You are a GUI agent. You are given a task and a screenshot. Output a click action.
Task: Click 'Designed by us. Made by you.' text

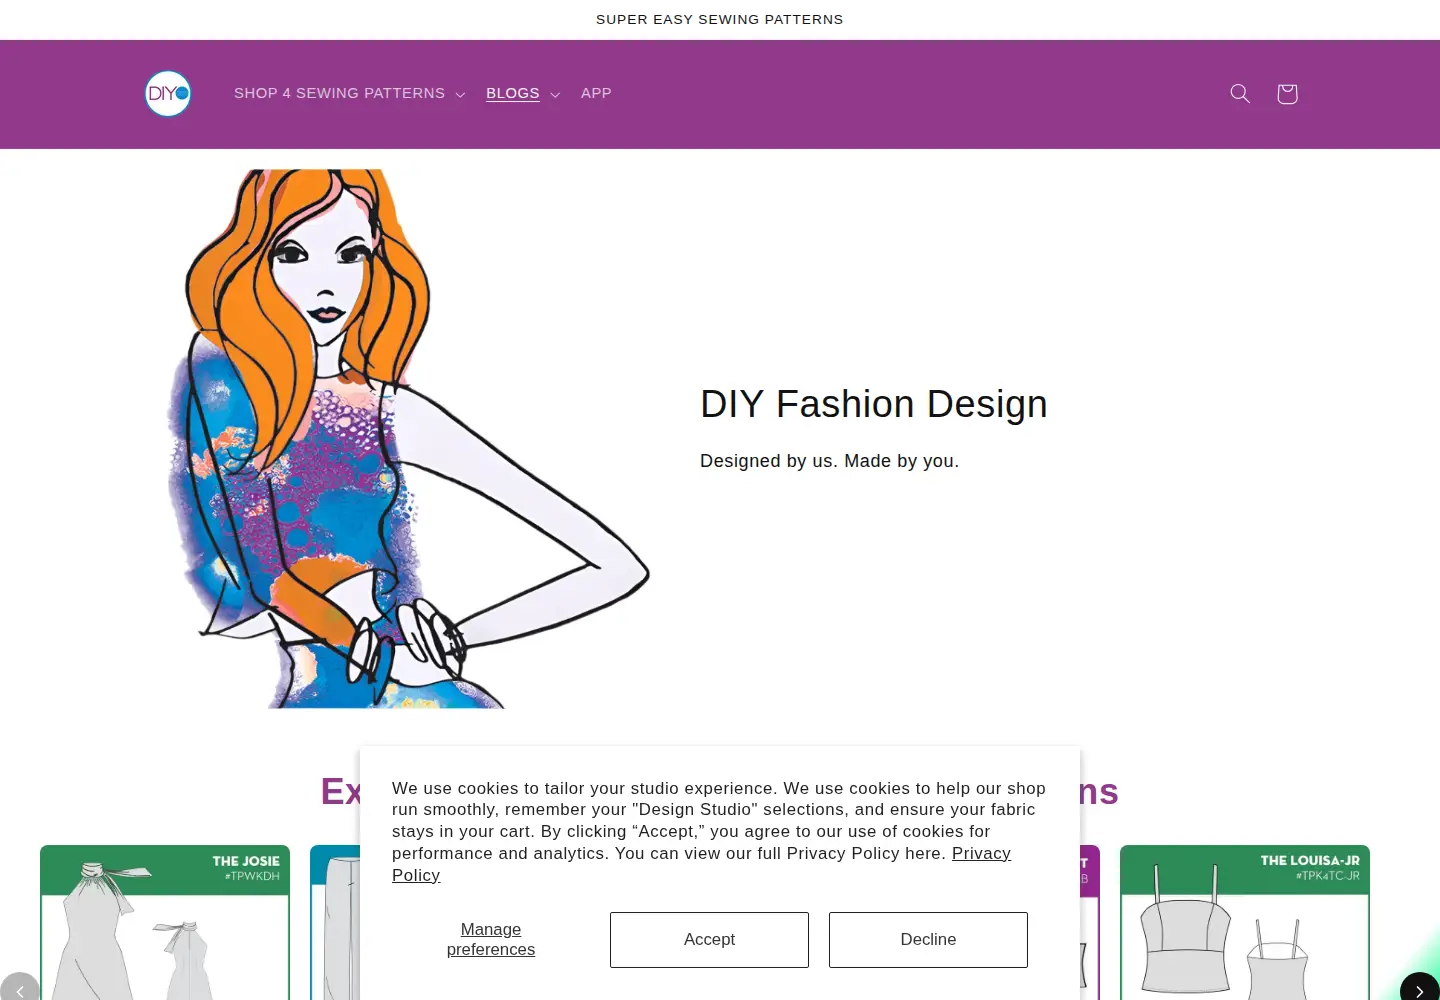829,461
